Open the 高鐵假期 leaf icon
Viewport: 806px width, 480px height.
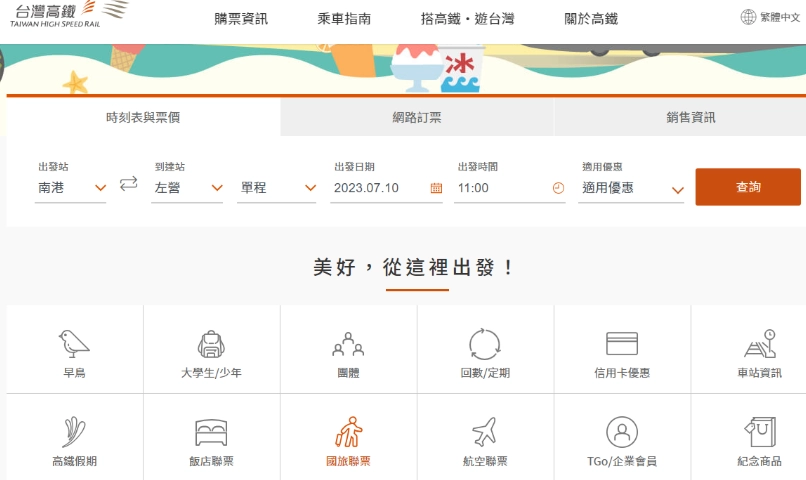[x=74, y=432]
